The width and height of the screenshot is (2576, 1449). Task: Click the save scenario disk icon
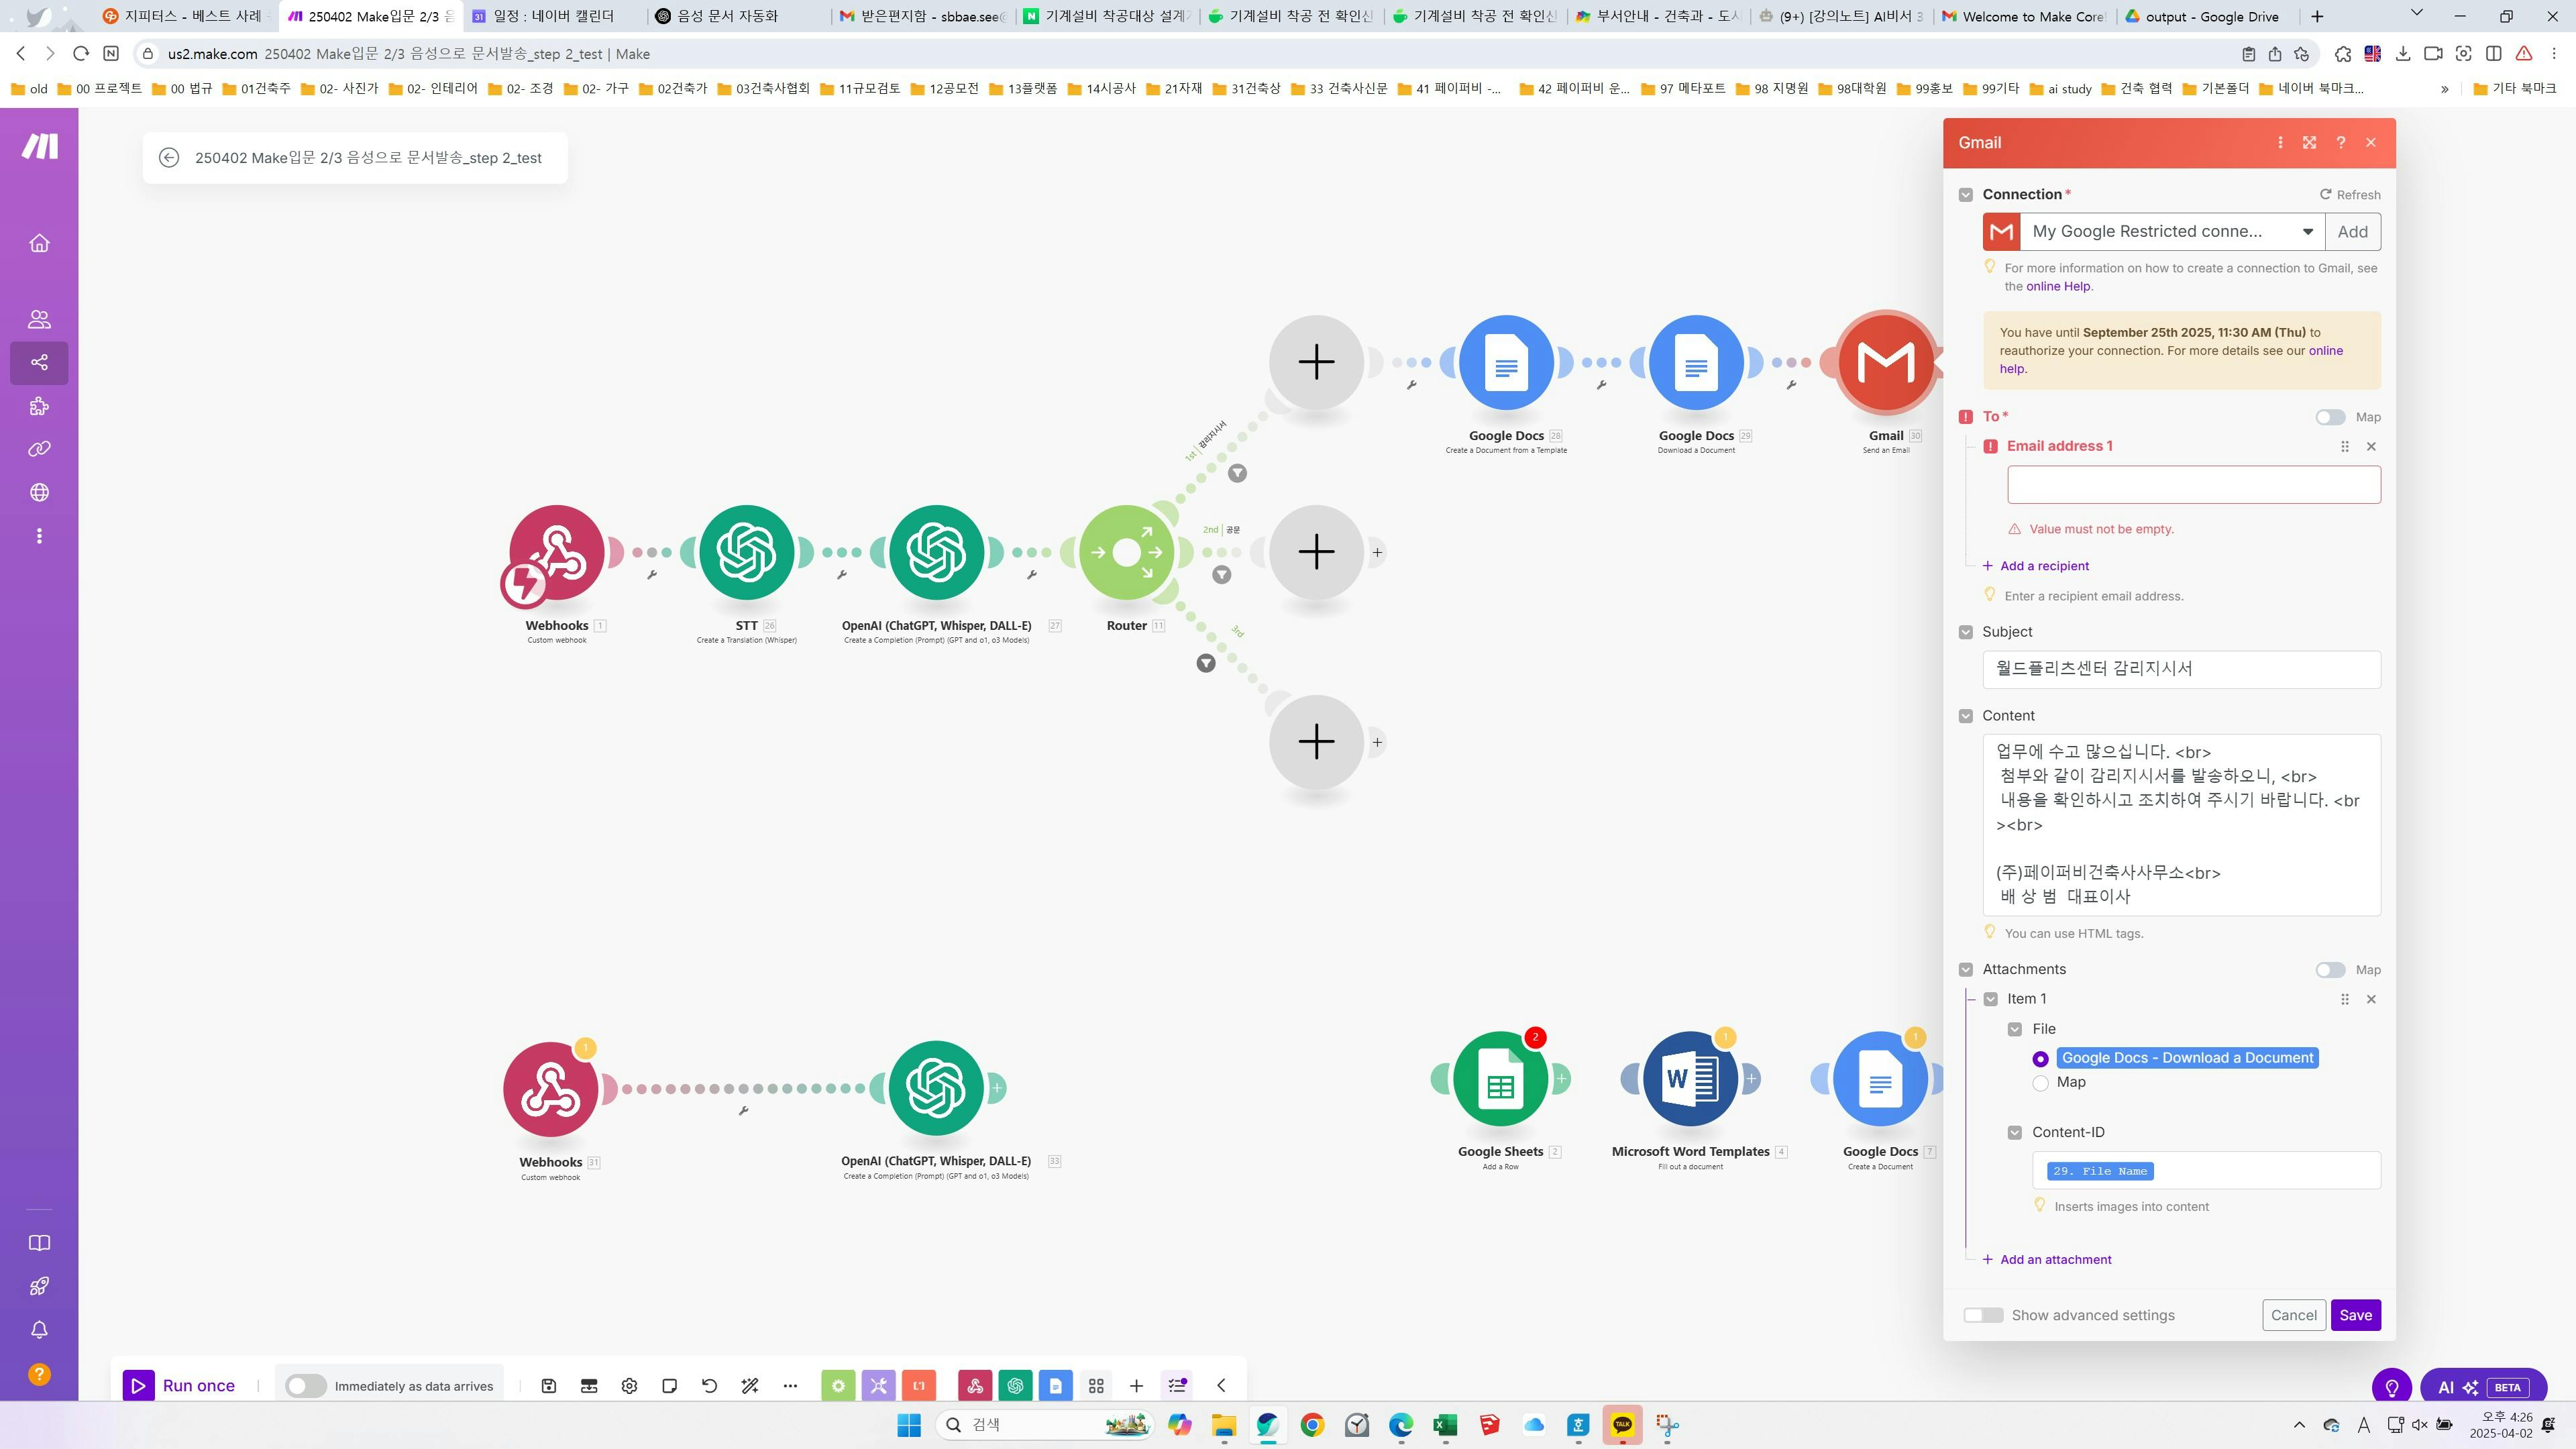(548, 1386)
